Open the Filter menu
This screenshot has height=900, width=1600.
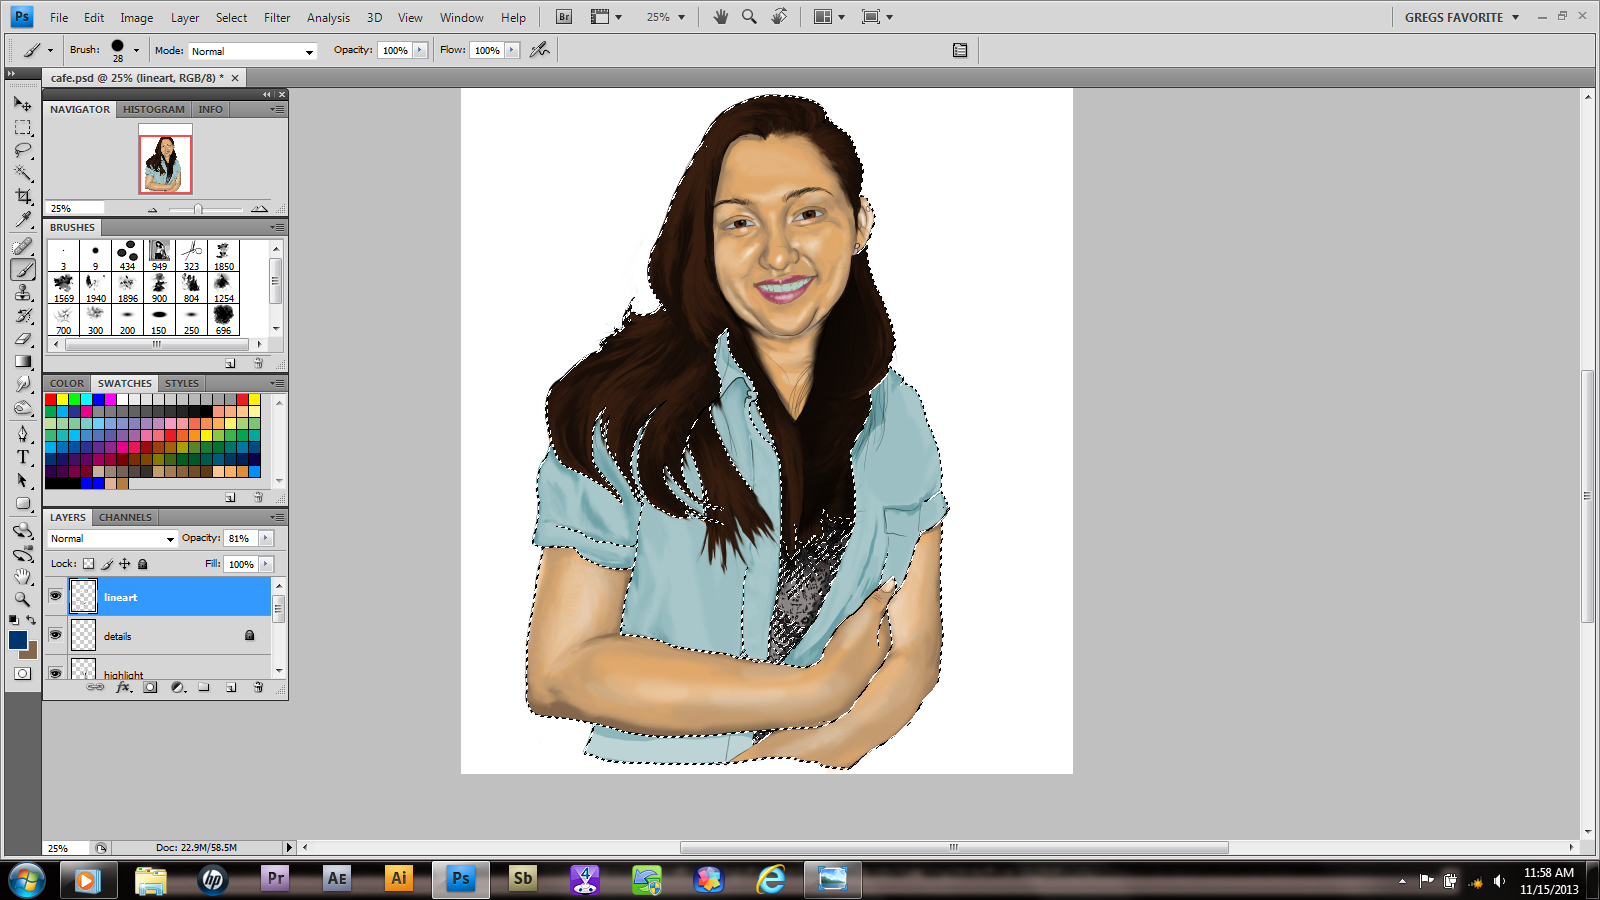(x=277, y=17)
